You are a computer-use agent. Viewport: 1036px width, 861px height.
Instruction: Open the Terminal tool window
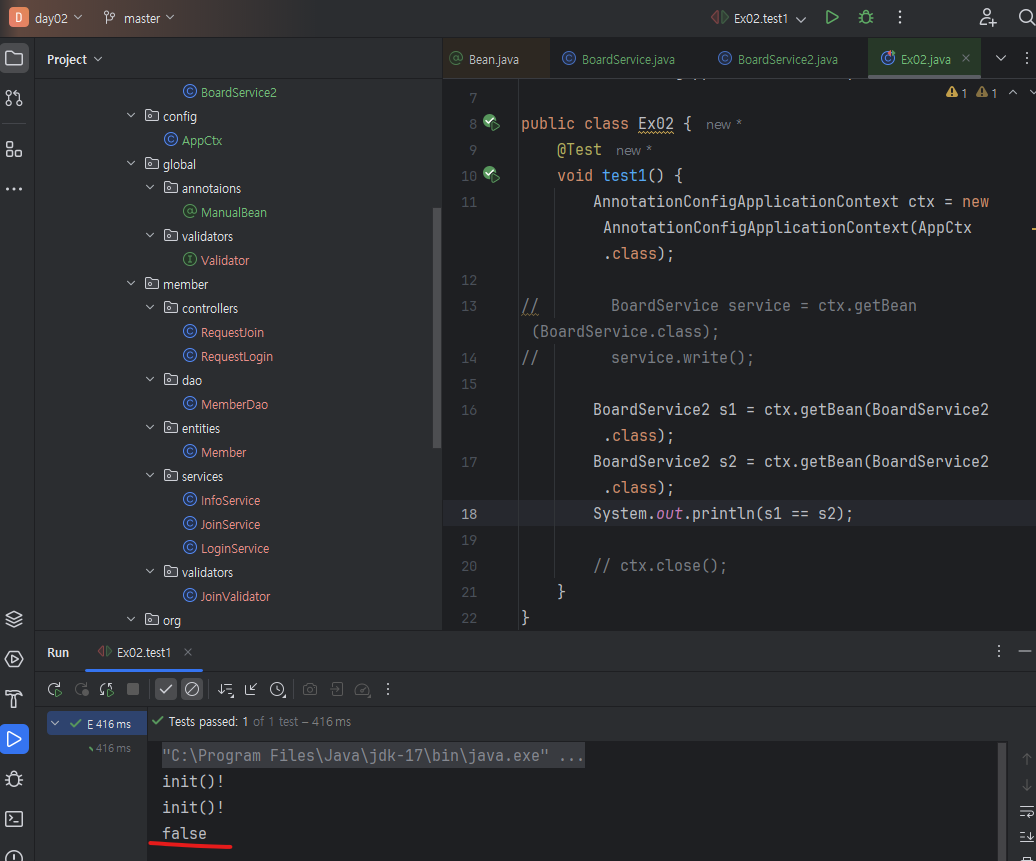point(14,819)
